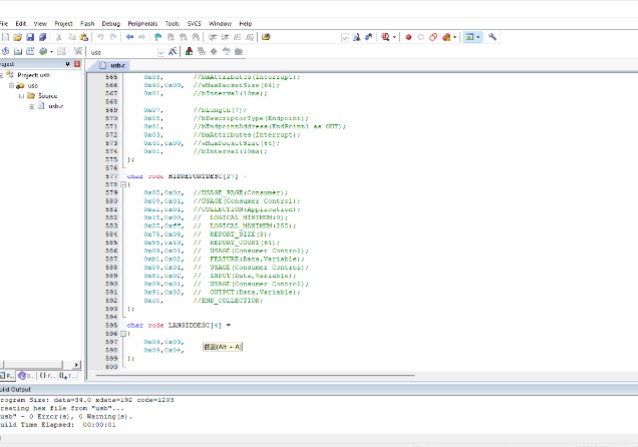The width and height of the screenshot is (638, 447).
Task: Collapse the Source group folder
Action: (x=22, y=96)
